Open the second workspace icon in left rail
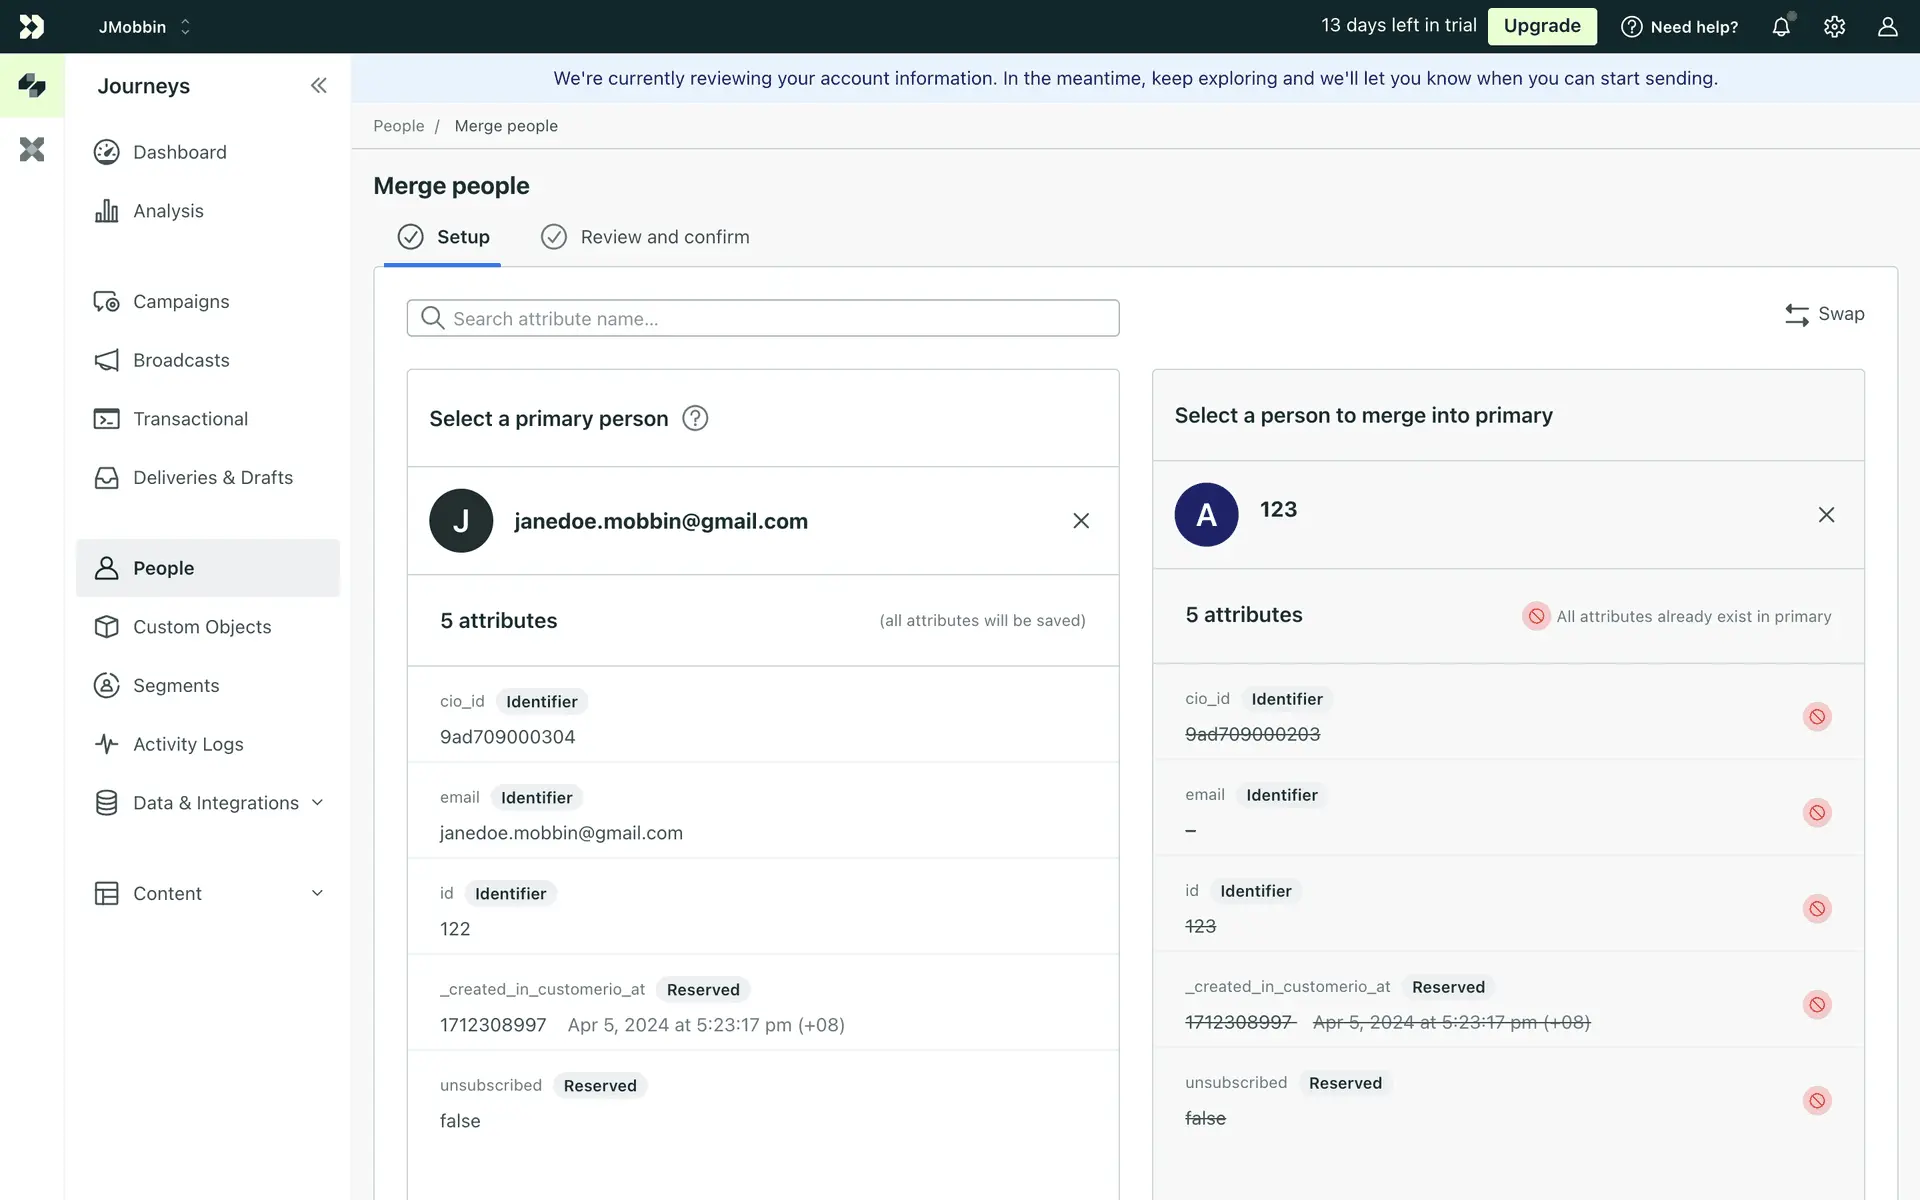 (32, 149)
